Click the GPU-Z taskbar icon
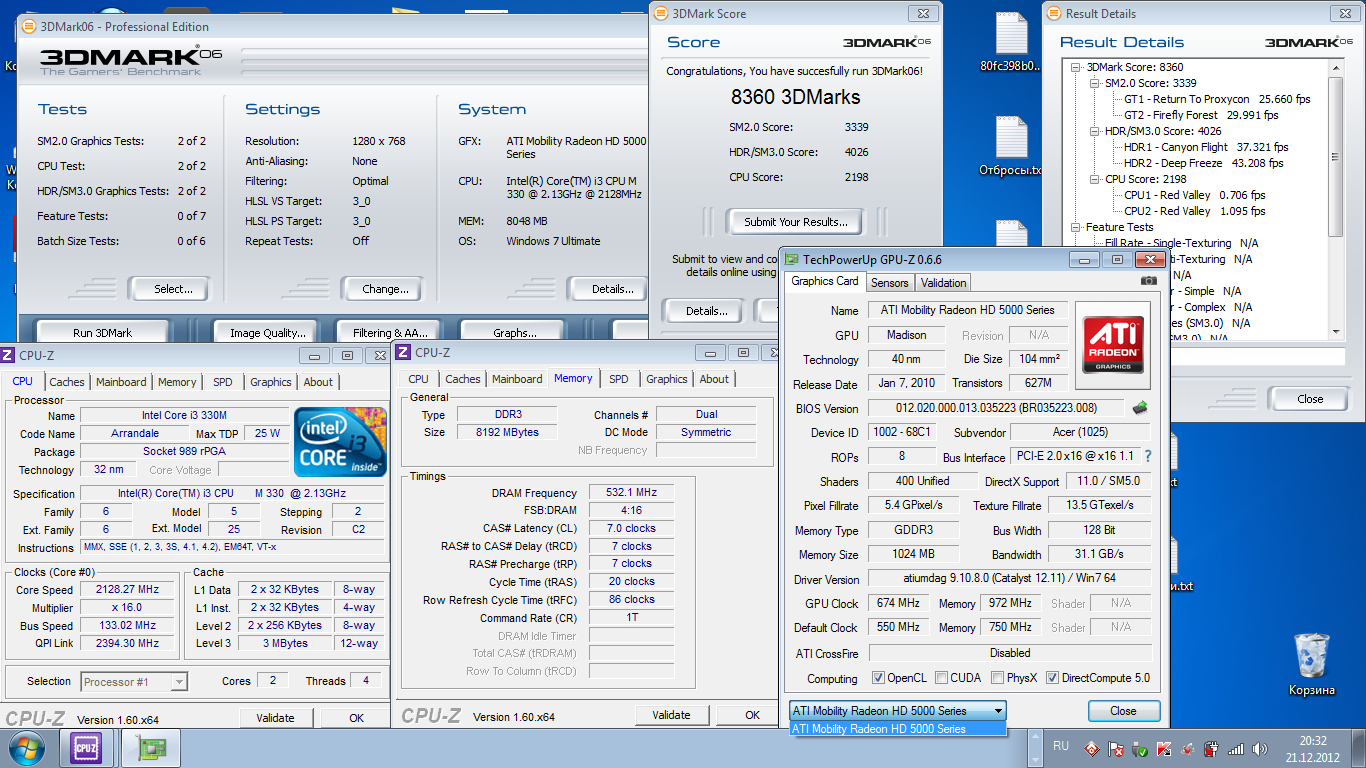The height and width of the screenshot is (768, 1366). point(151,748)
